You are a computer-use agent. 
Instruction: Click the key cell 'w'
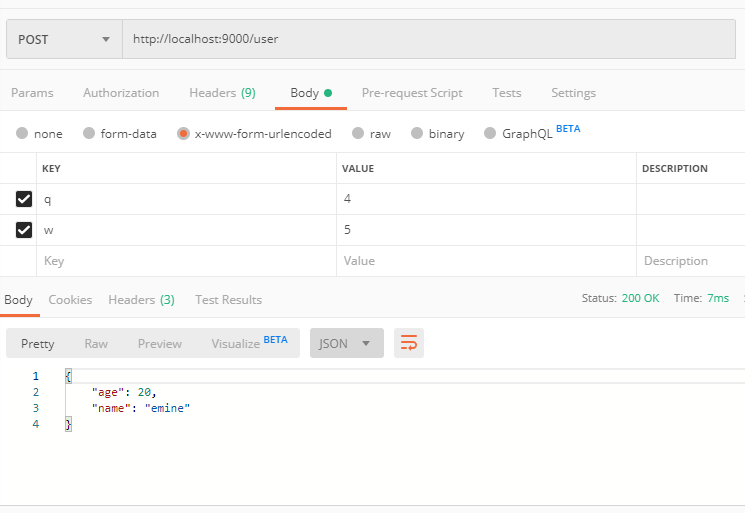click(186, 230)
